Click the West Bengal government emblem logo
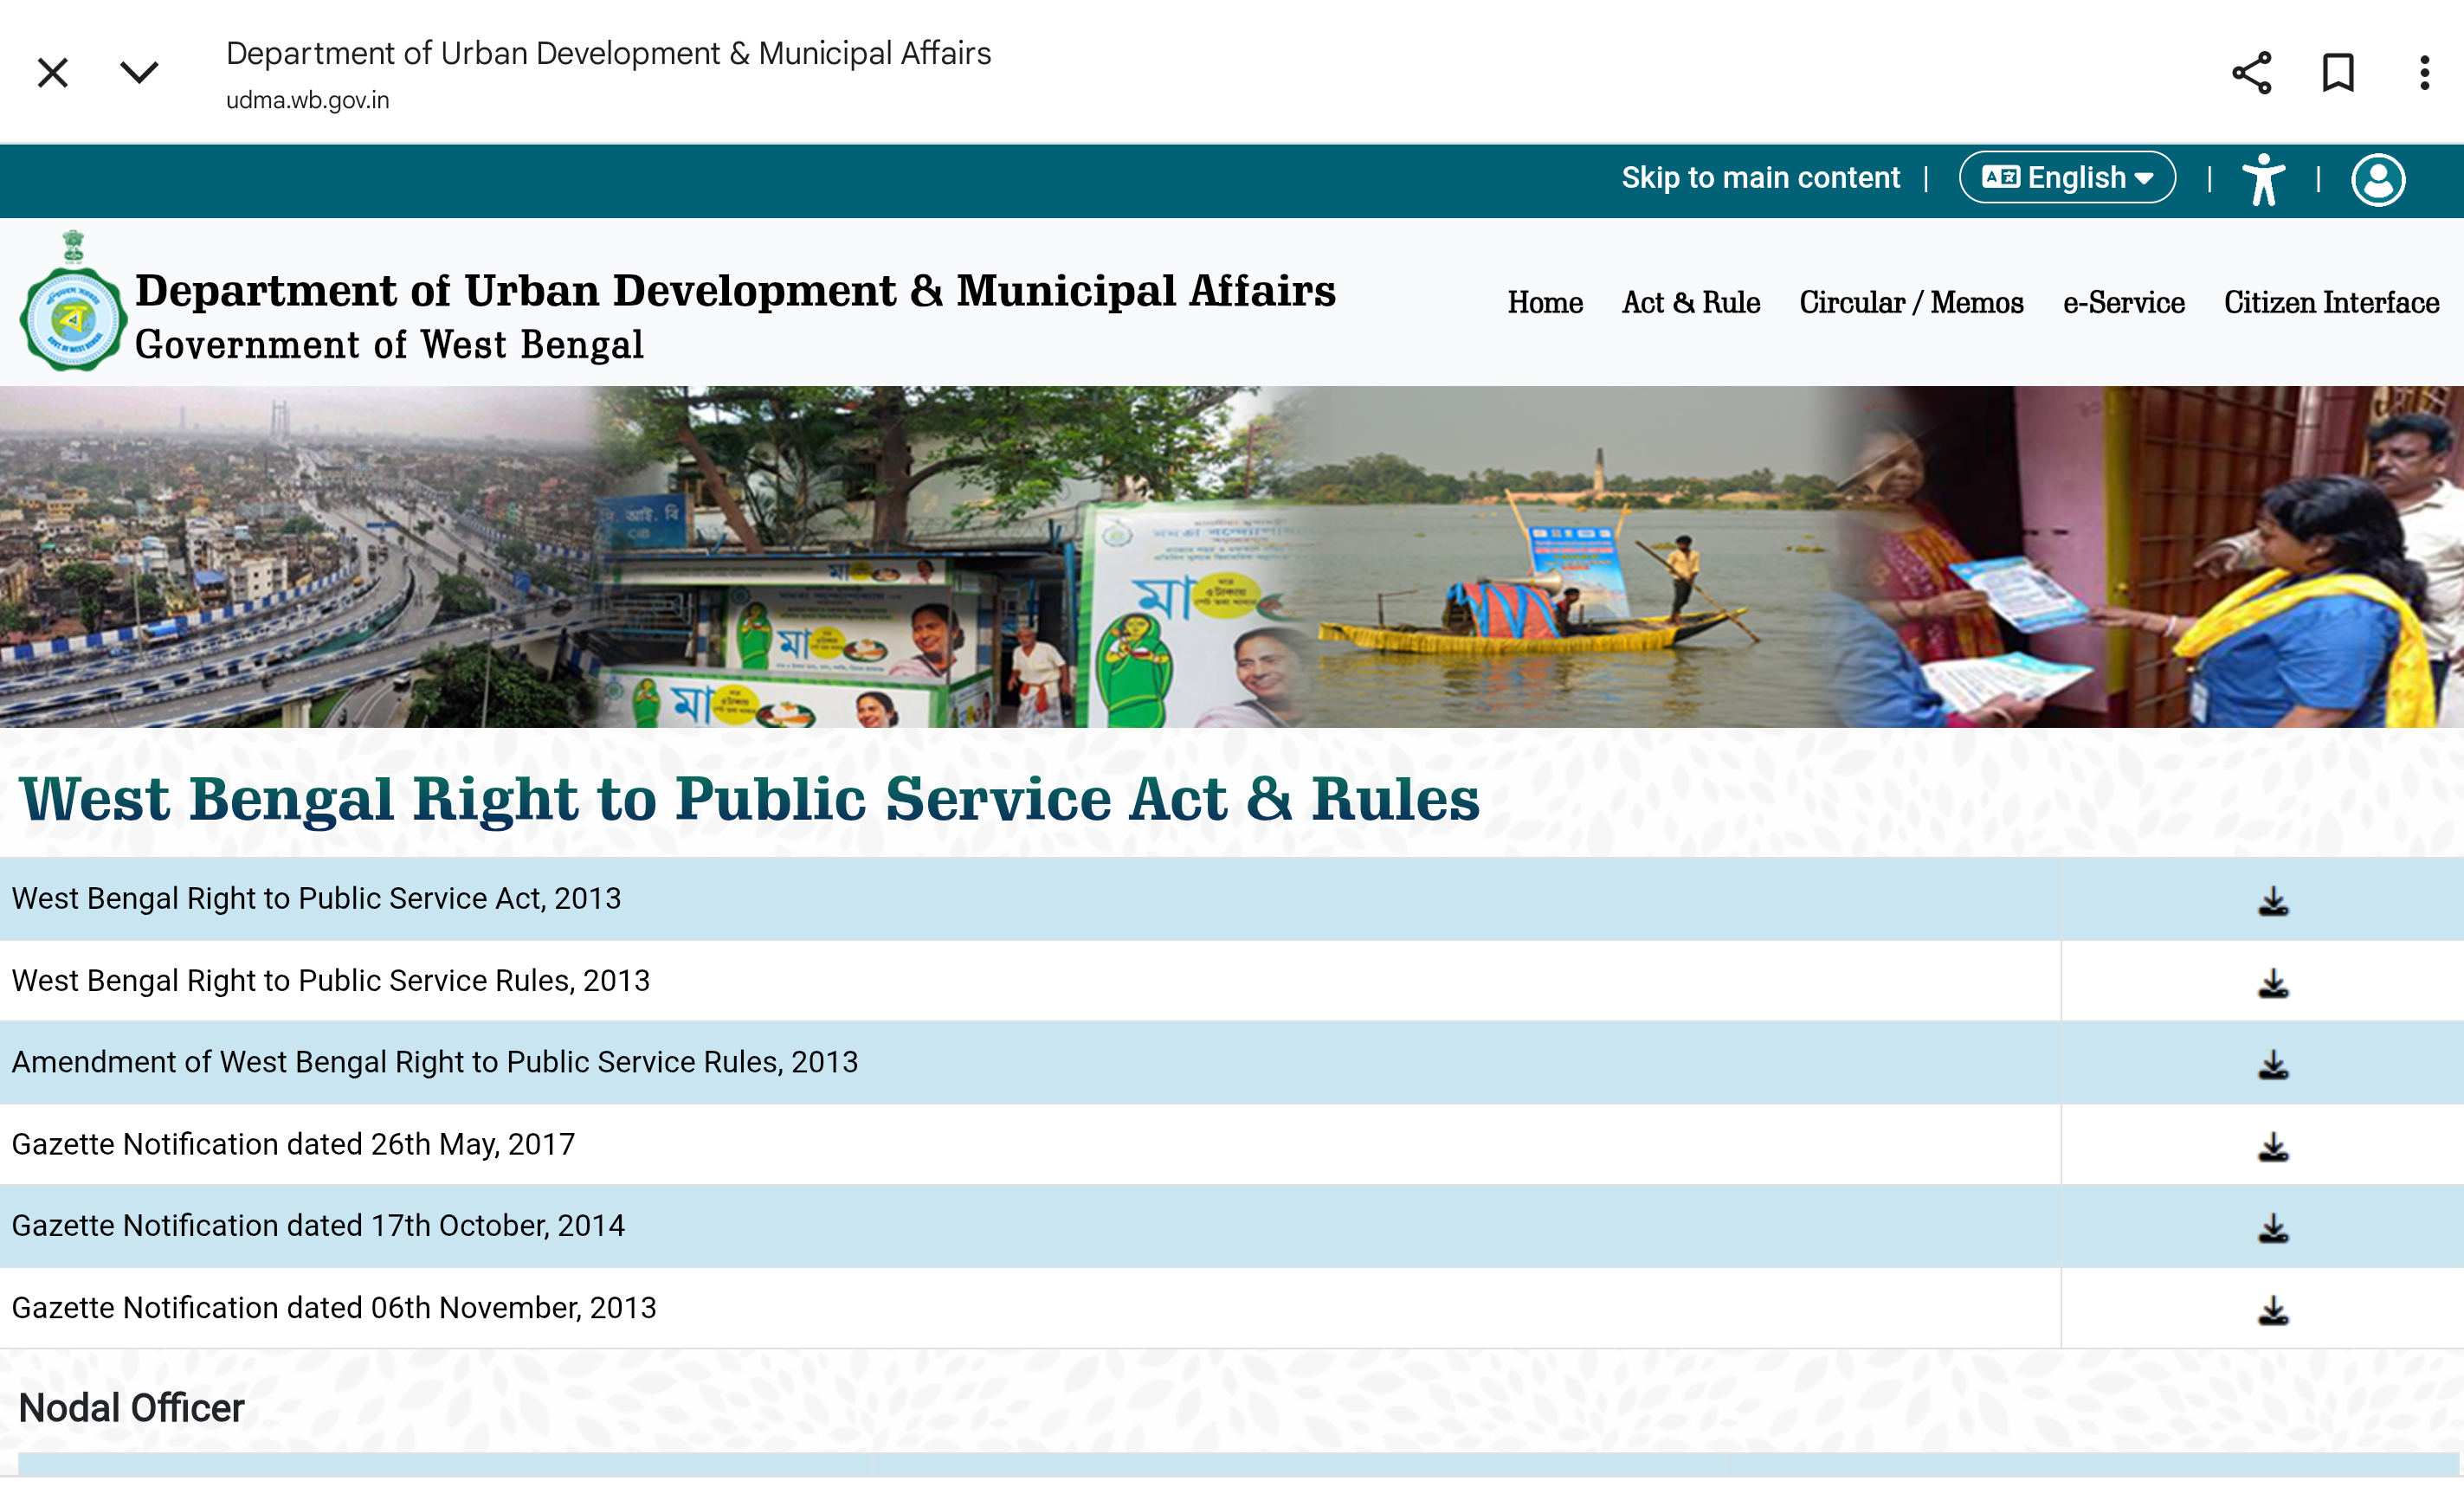The width and height of the screenshot is (2464, 1487). 73,305
